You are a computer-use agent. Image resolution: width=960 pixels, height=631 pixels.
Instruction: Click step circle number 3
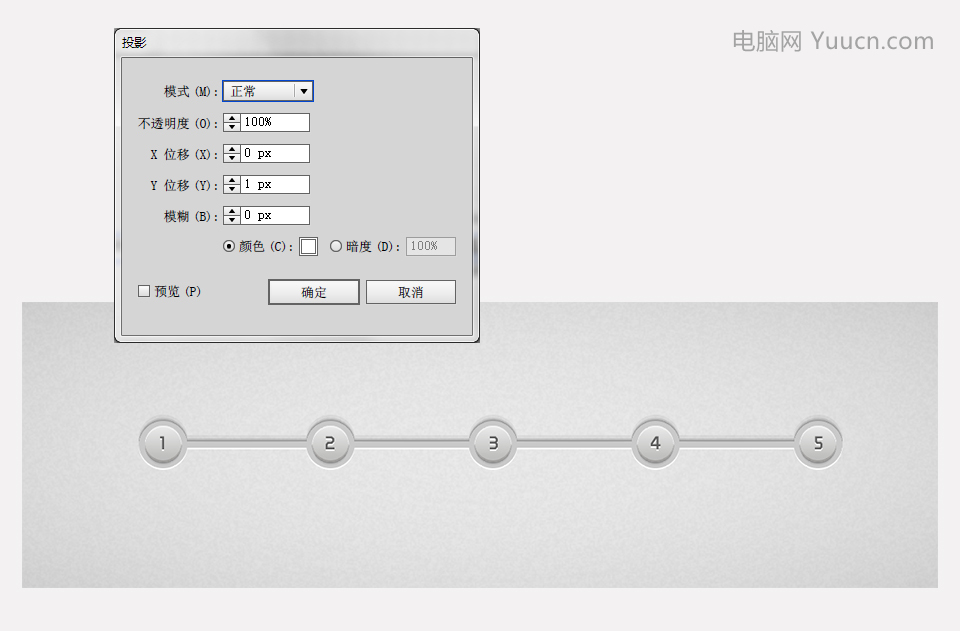493,443
